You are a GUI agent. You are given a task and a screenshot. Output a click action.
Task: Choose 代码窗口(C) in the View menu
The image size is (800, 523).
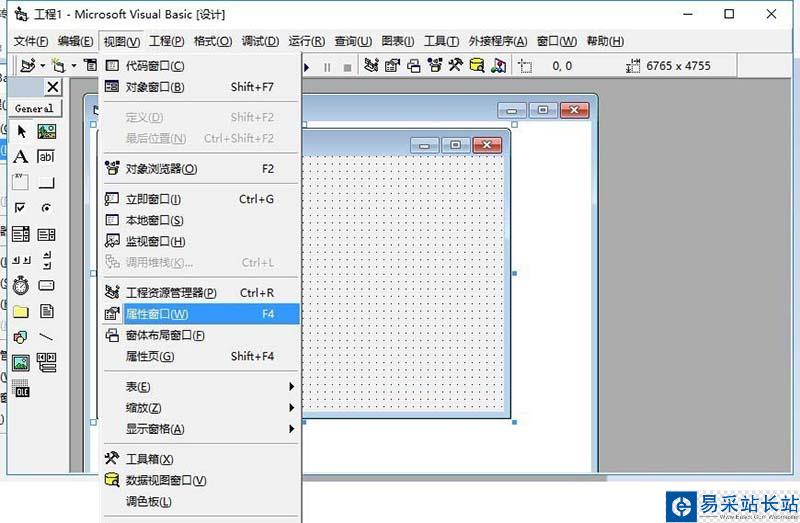pos(202,65)
